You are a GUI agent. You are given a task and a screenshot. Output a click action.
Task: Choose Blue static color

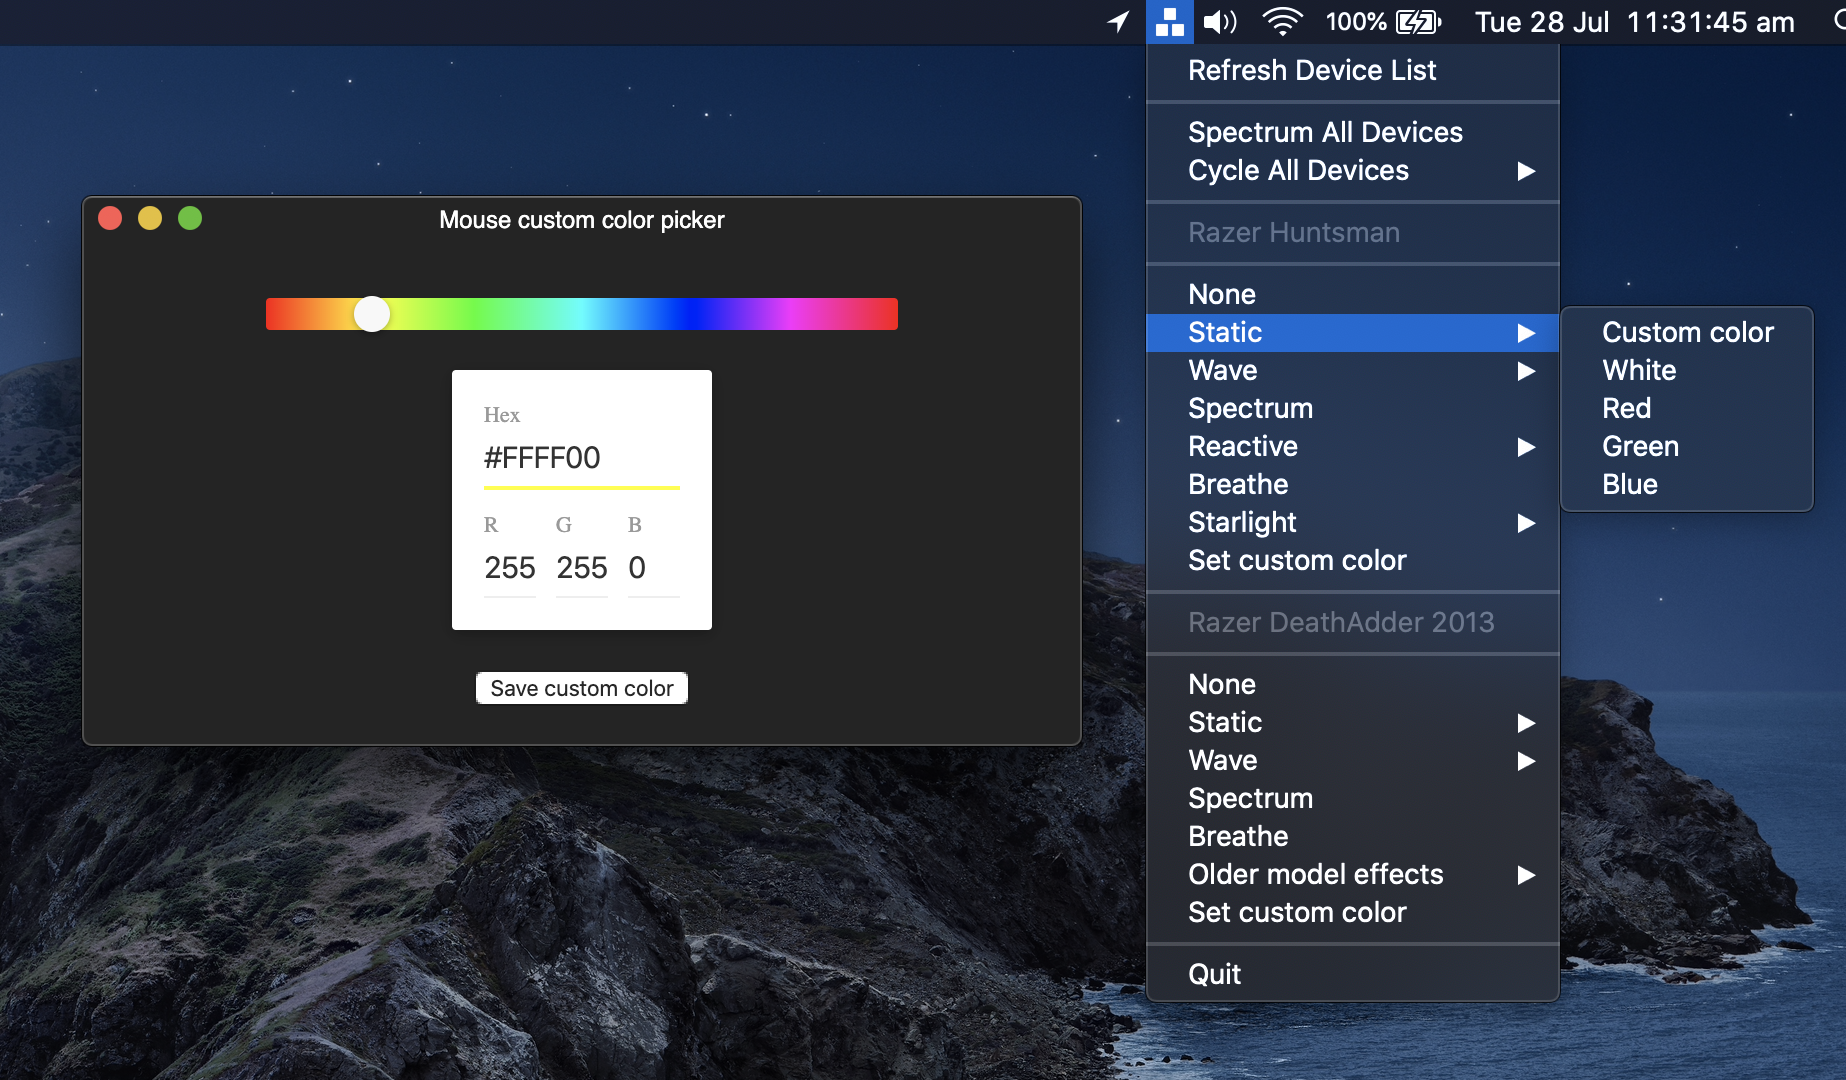point(1687,484)
